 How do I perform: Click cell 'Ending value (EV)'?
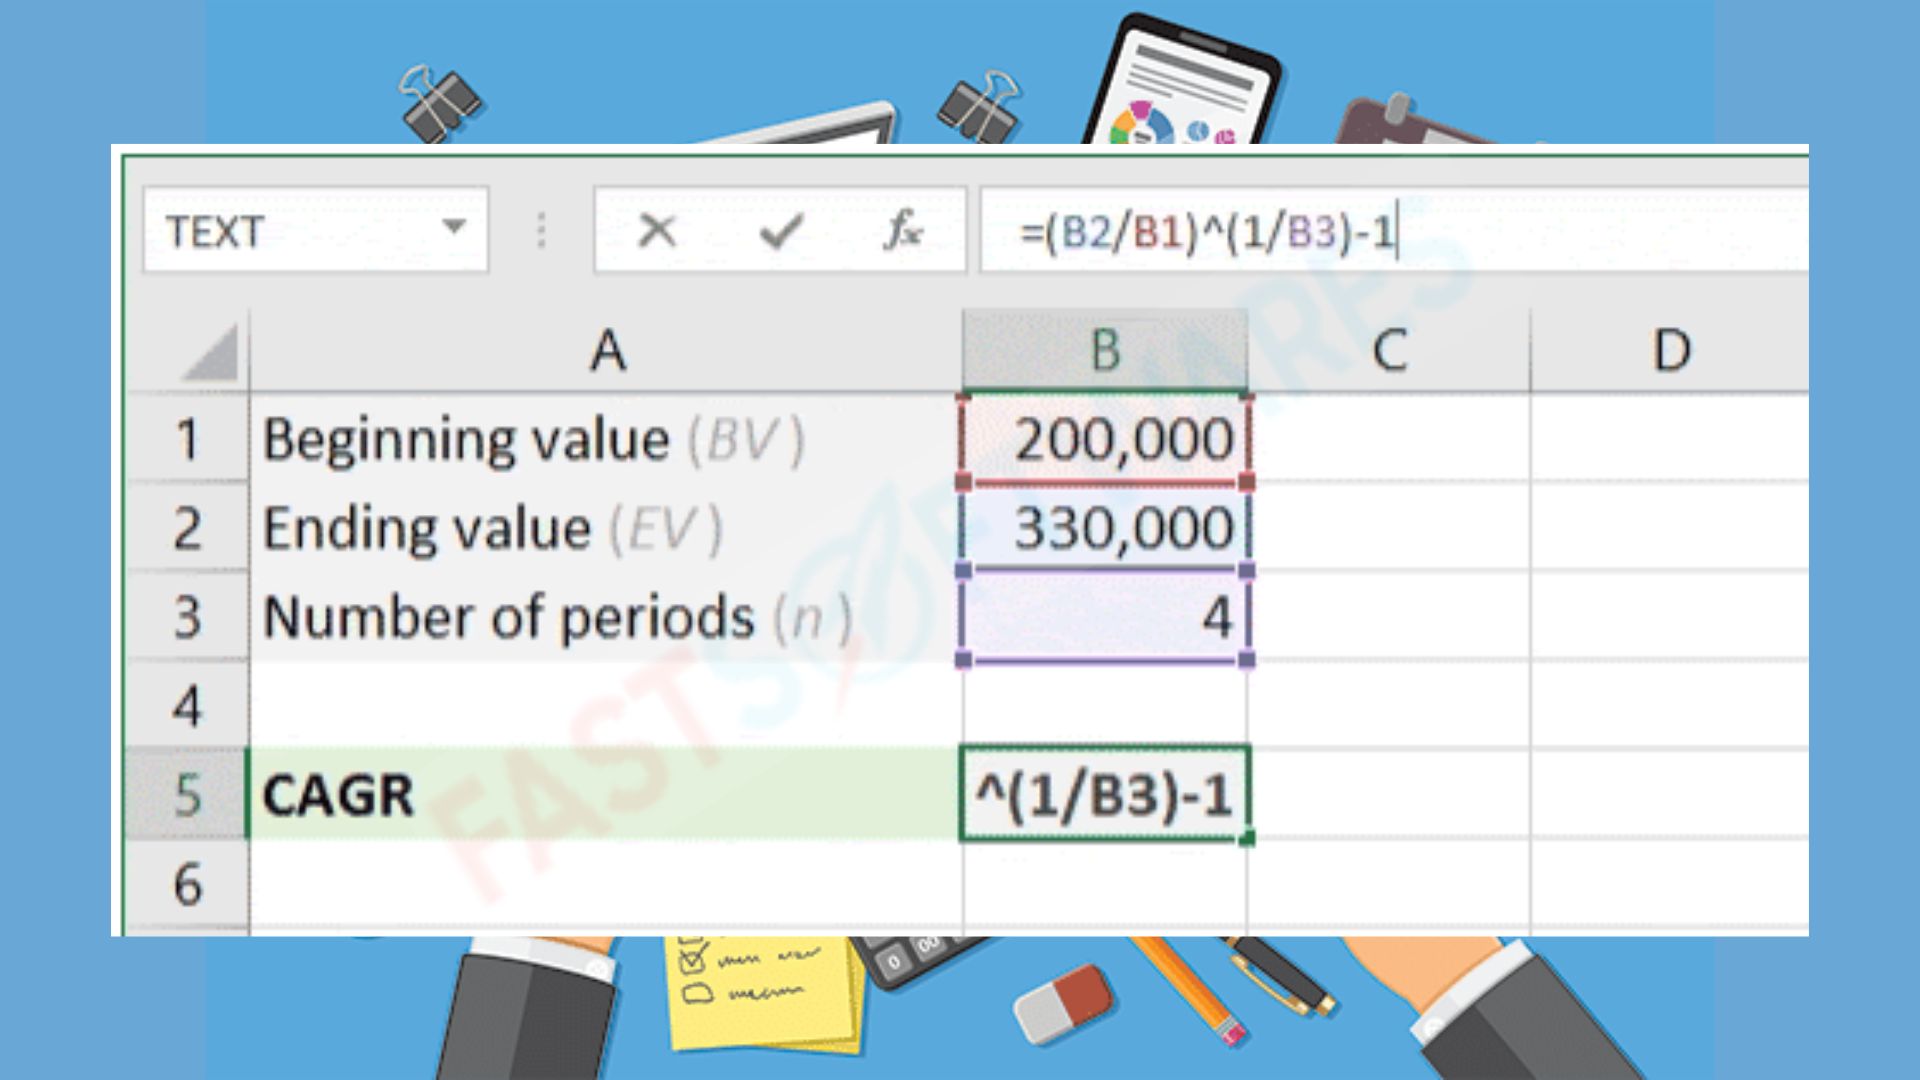point(606,527)
